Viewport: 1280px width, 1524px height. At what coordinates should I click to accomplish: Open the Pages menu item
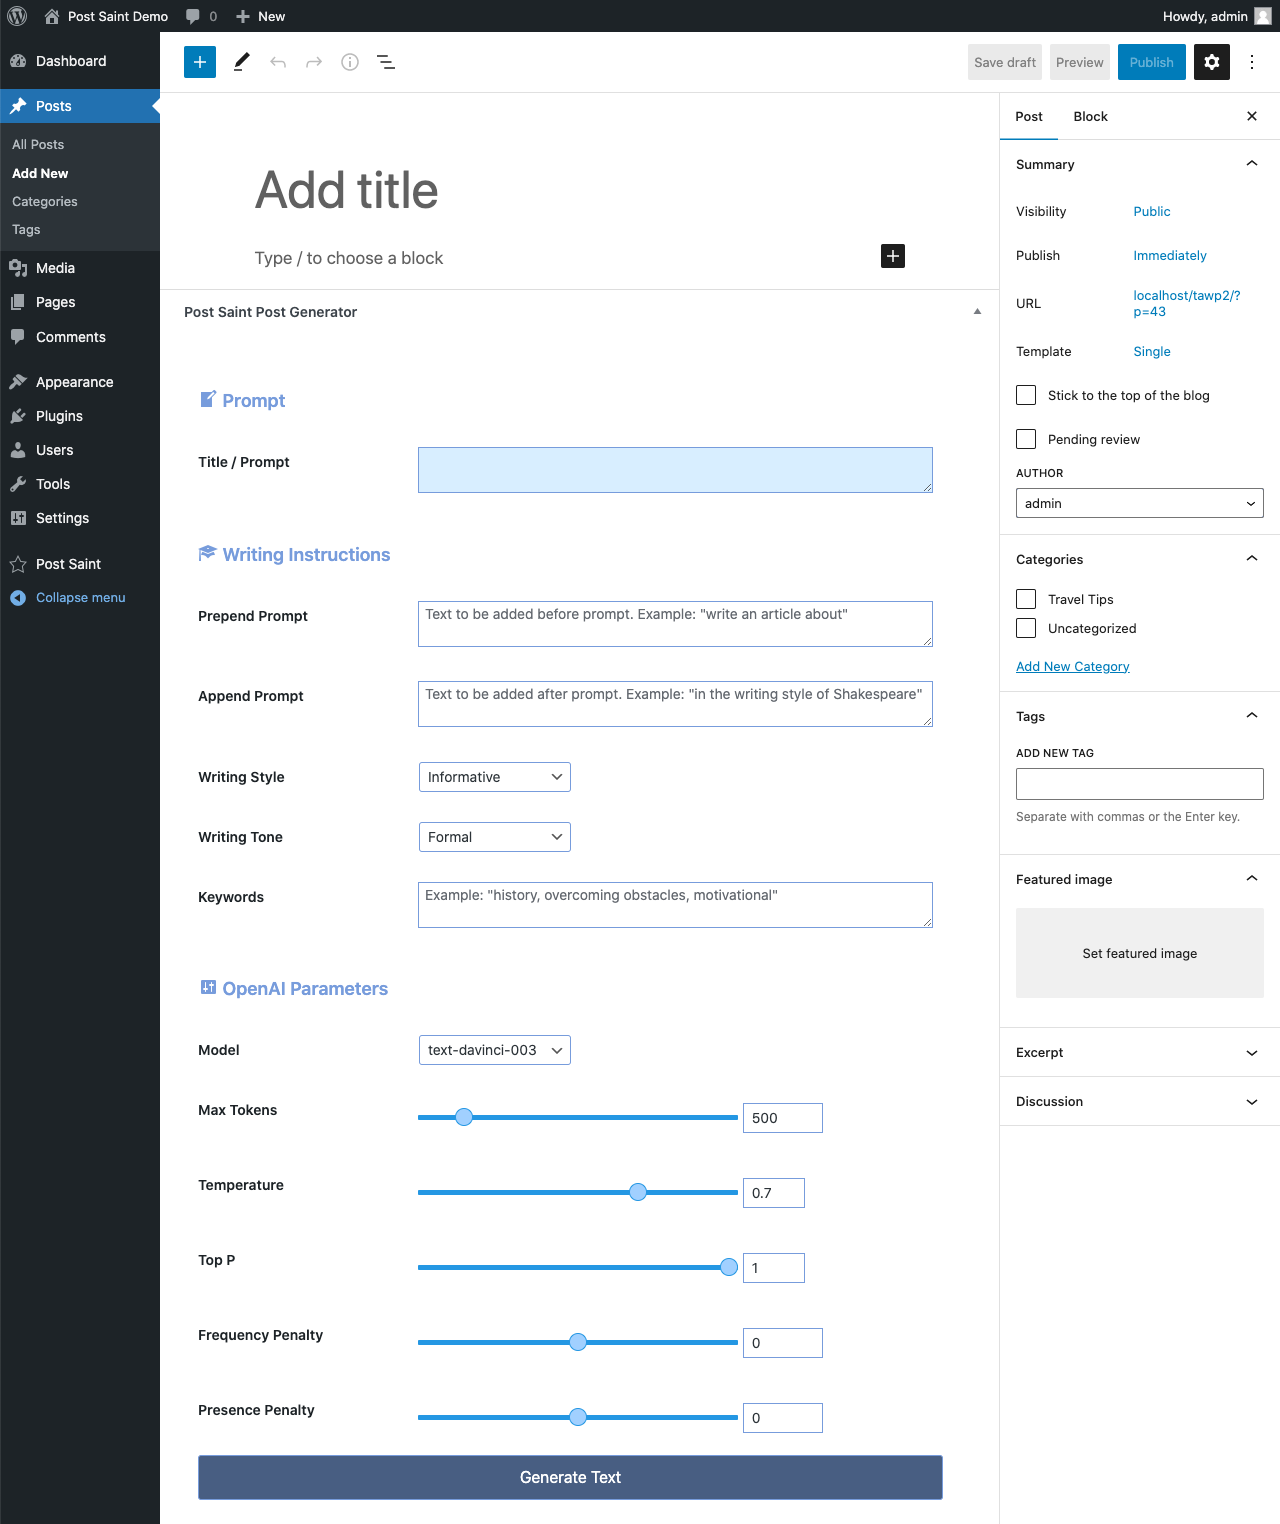(80, 302)
